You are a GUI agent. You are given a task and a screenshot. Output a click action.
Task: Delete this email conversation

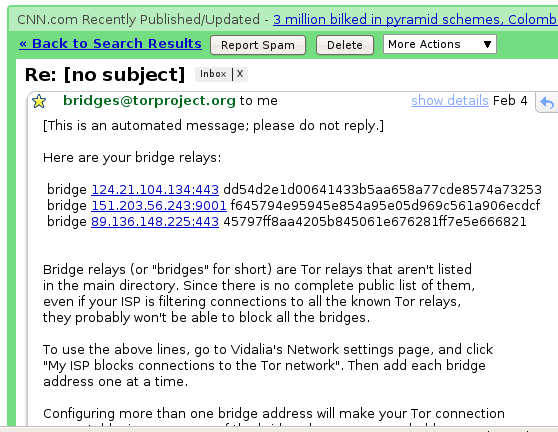pyautogui.click(x=344, y=45)
